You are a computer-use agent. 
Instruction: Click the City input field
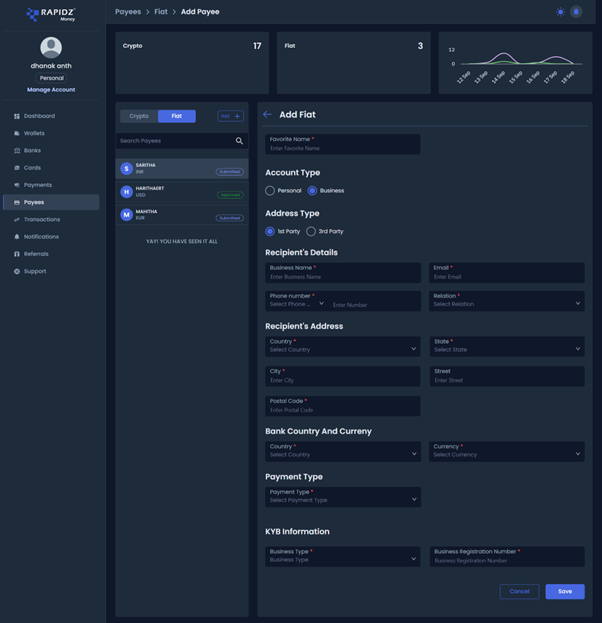point(343,376)
